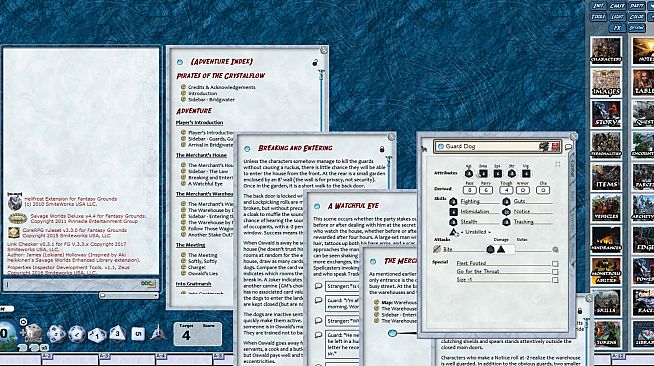Click the red icon beside Guard Dog token
654x366 pixels.
click(x=555, y=146)
